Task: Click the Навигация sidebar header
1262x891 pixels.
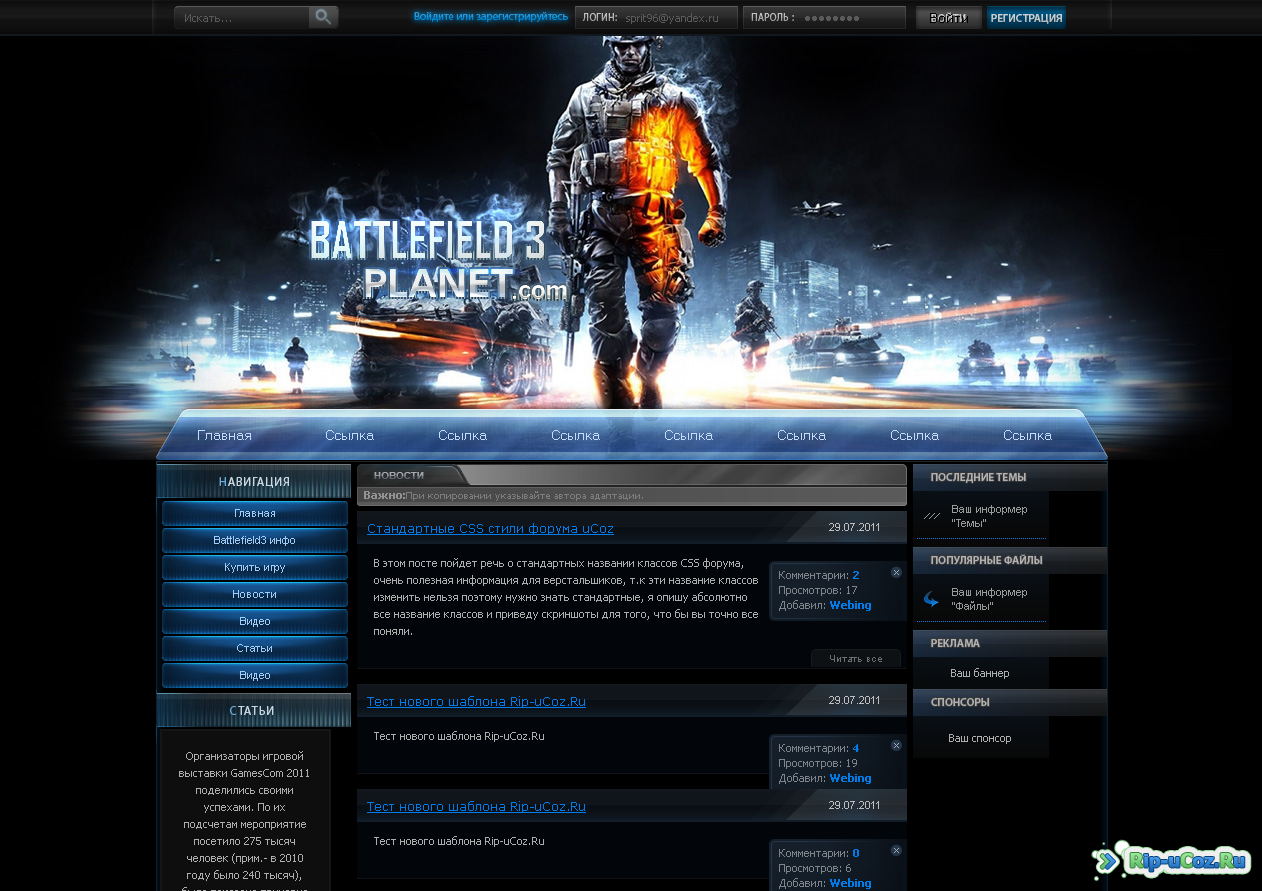Action: point(254,481)
